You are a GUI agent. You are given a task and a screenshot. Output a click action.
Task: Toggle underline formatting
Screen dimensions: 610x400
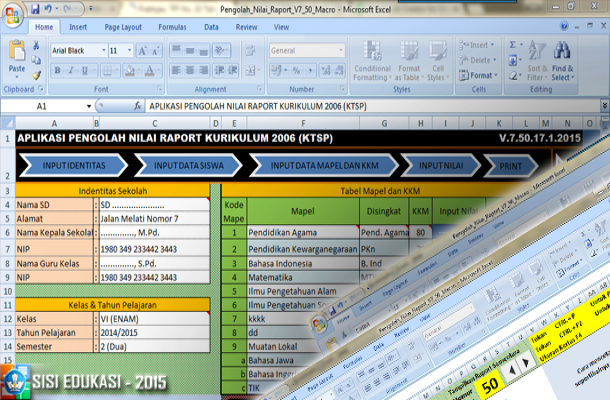(x=84, y=70)
